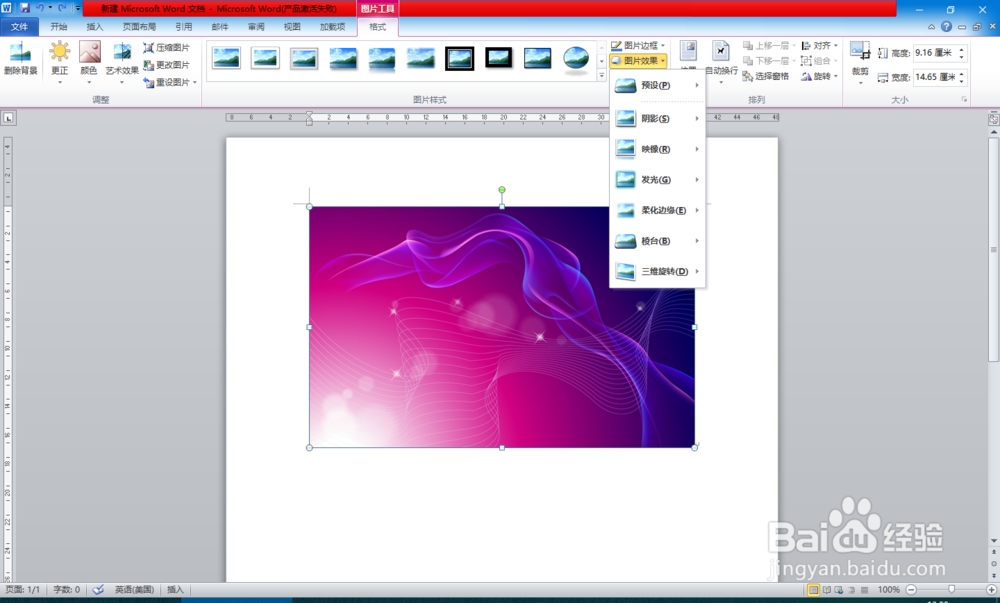Apply the thick black double-frame picture style
The width and height of the screenshot is (1000, 603).
460,58
